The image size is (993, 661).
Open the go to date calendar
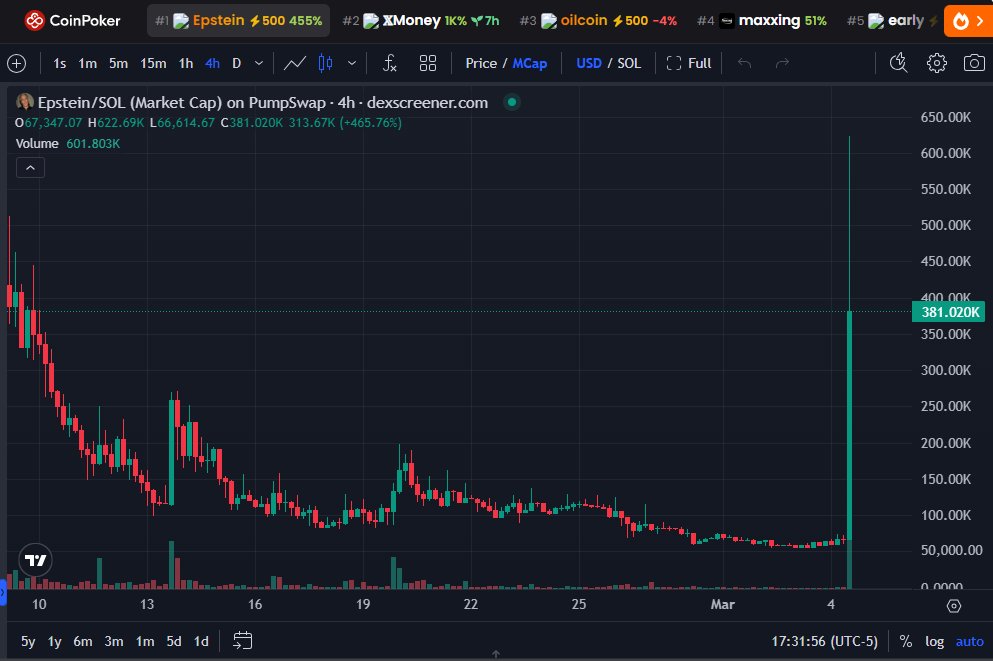tap(243, 641)
